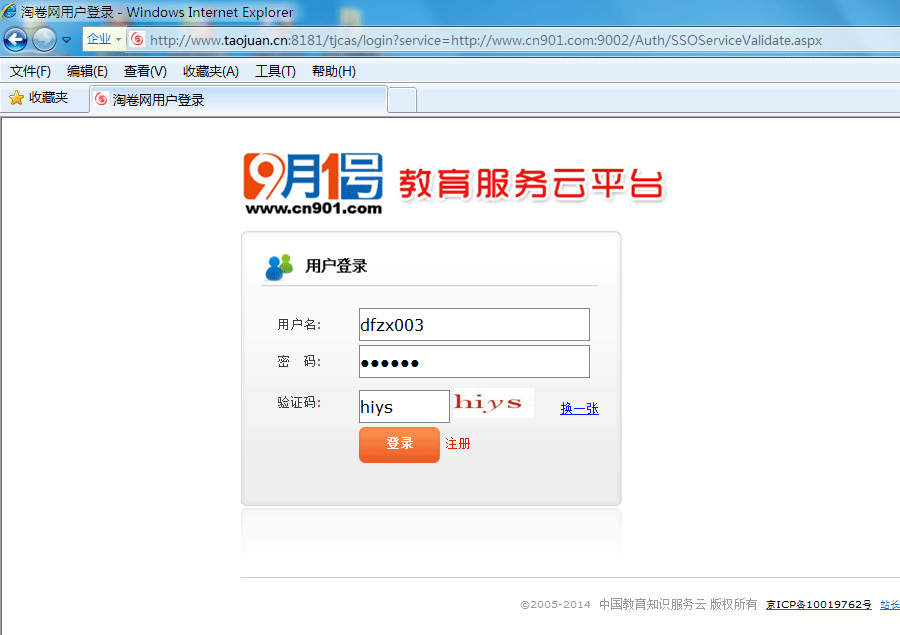
Task: Open the recent pages dropdown arrow
Action: click(x=67, y=40)
